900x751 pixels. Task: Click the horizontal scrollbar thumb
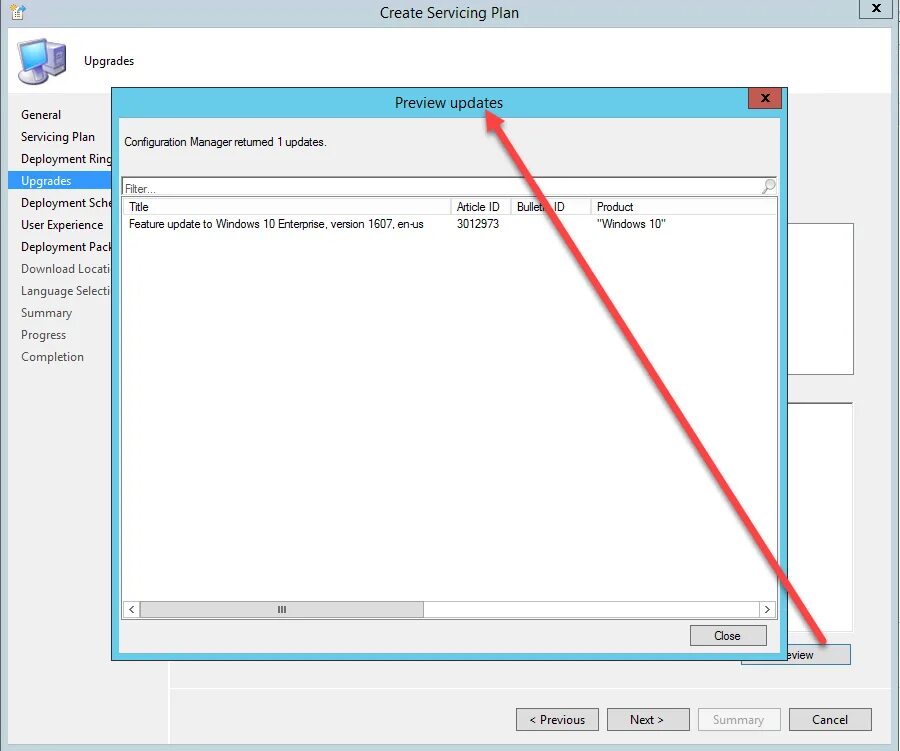pyautogui.click(x=282, y=609)
